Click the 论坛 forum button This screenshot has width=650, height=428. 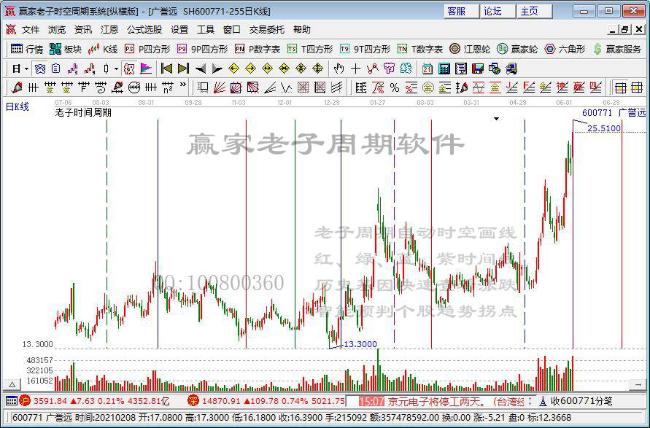(498, 11)
